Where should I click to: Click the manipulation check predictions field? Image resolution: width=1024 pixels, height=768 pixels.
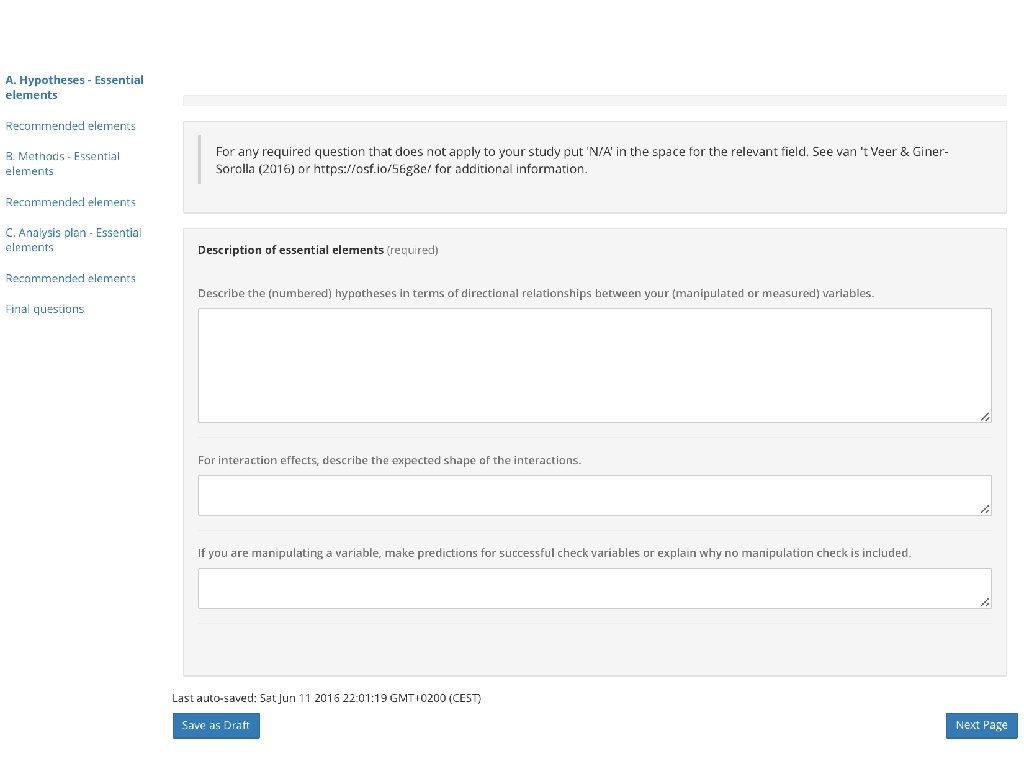594,588
